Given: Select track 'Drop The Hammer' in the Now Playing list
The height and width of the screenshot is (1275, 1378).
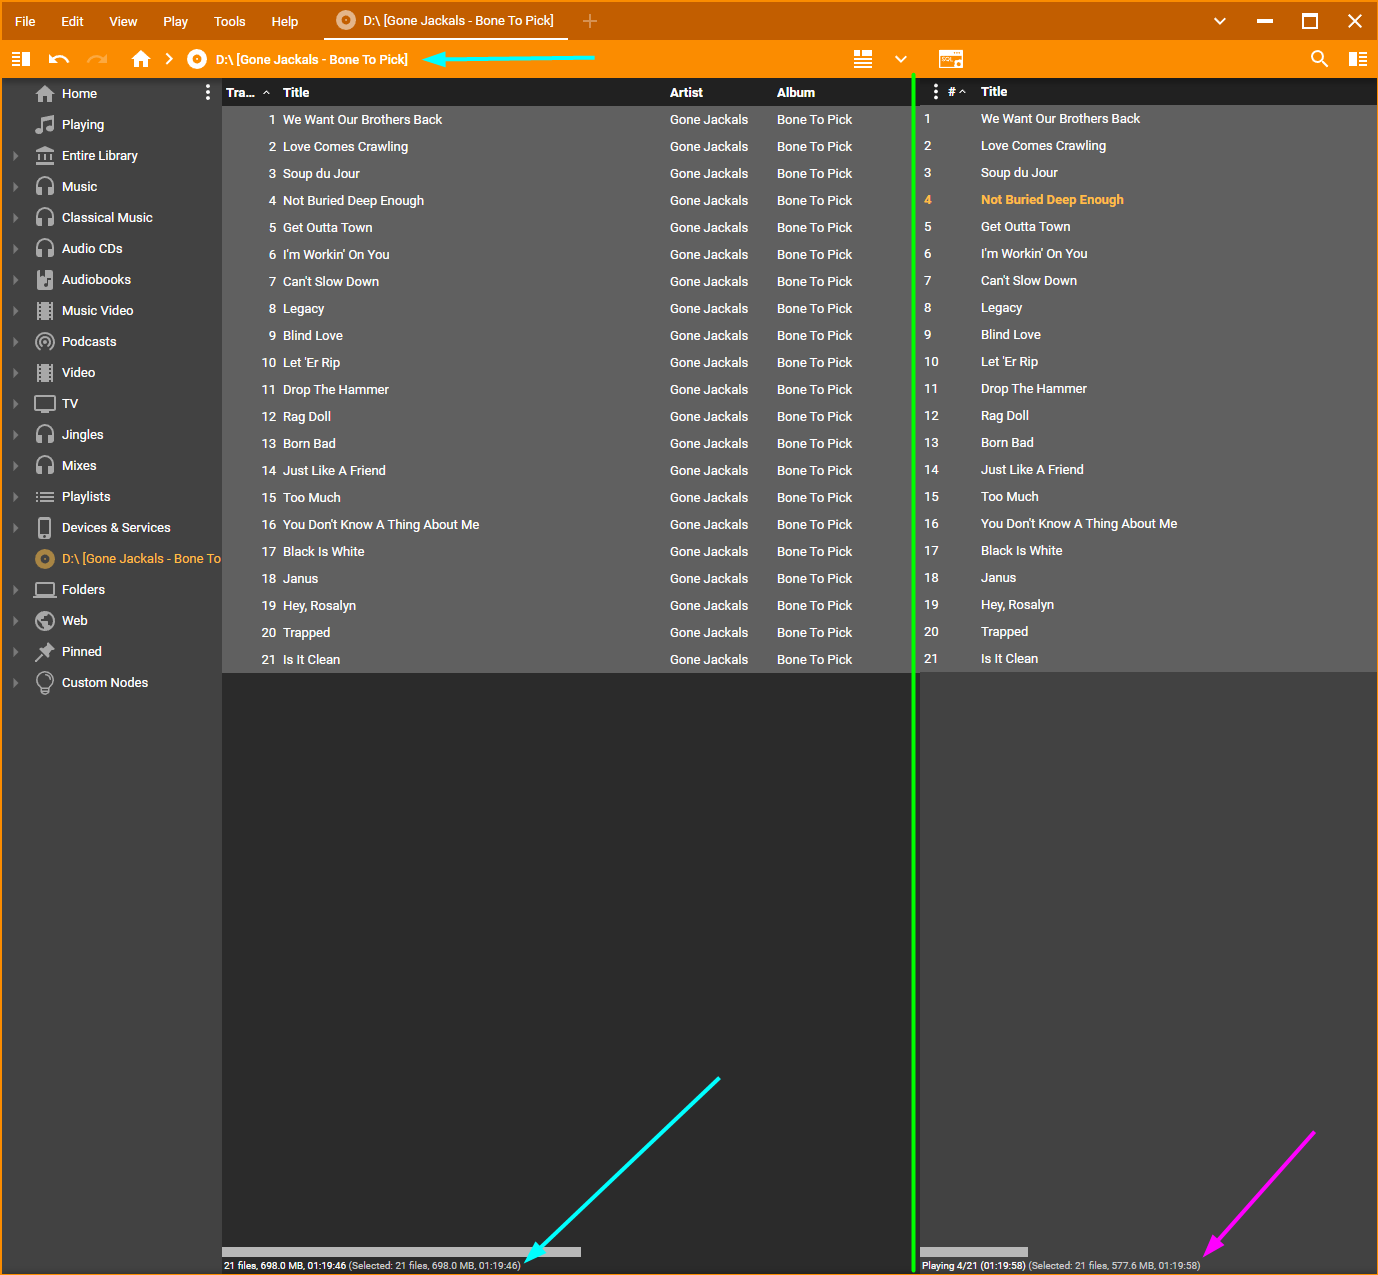Looking at the screenshot, I should pos(1033,389).
